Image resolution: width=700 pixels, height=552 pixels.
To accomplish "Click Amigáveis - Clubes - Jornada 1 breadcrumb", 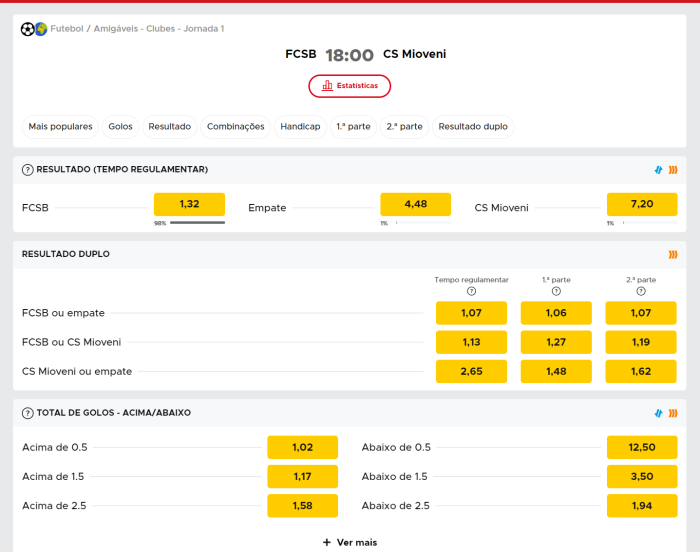I will point(158,29).
